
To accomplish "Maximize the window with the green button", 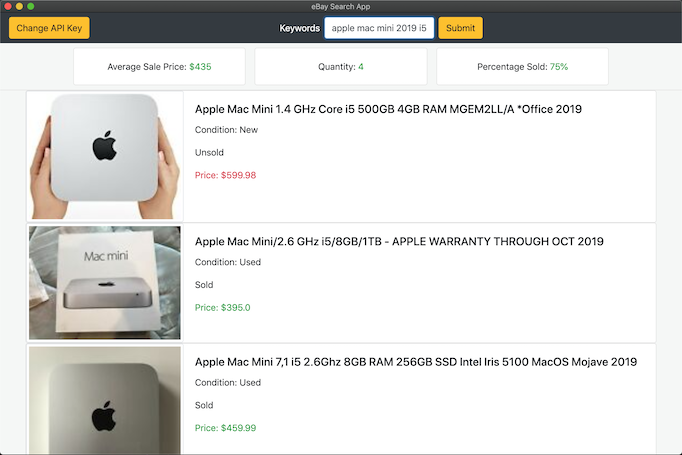I will click(30, 6).
